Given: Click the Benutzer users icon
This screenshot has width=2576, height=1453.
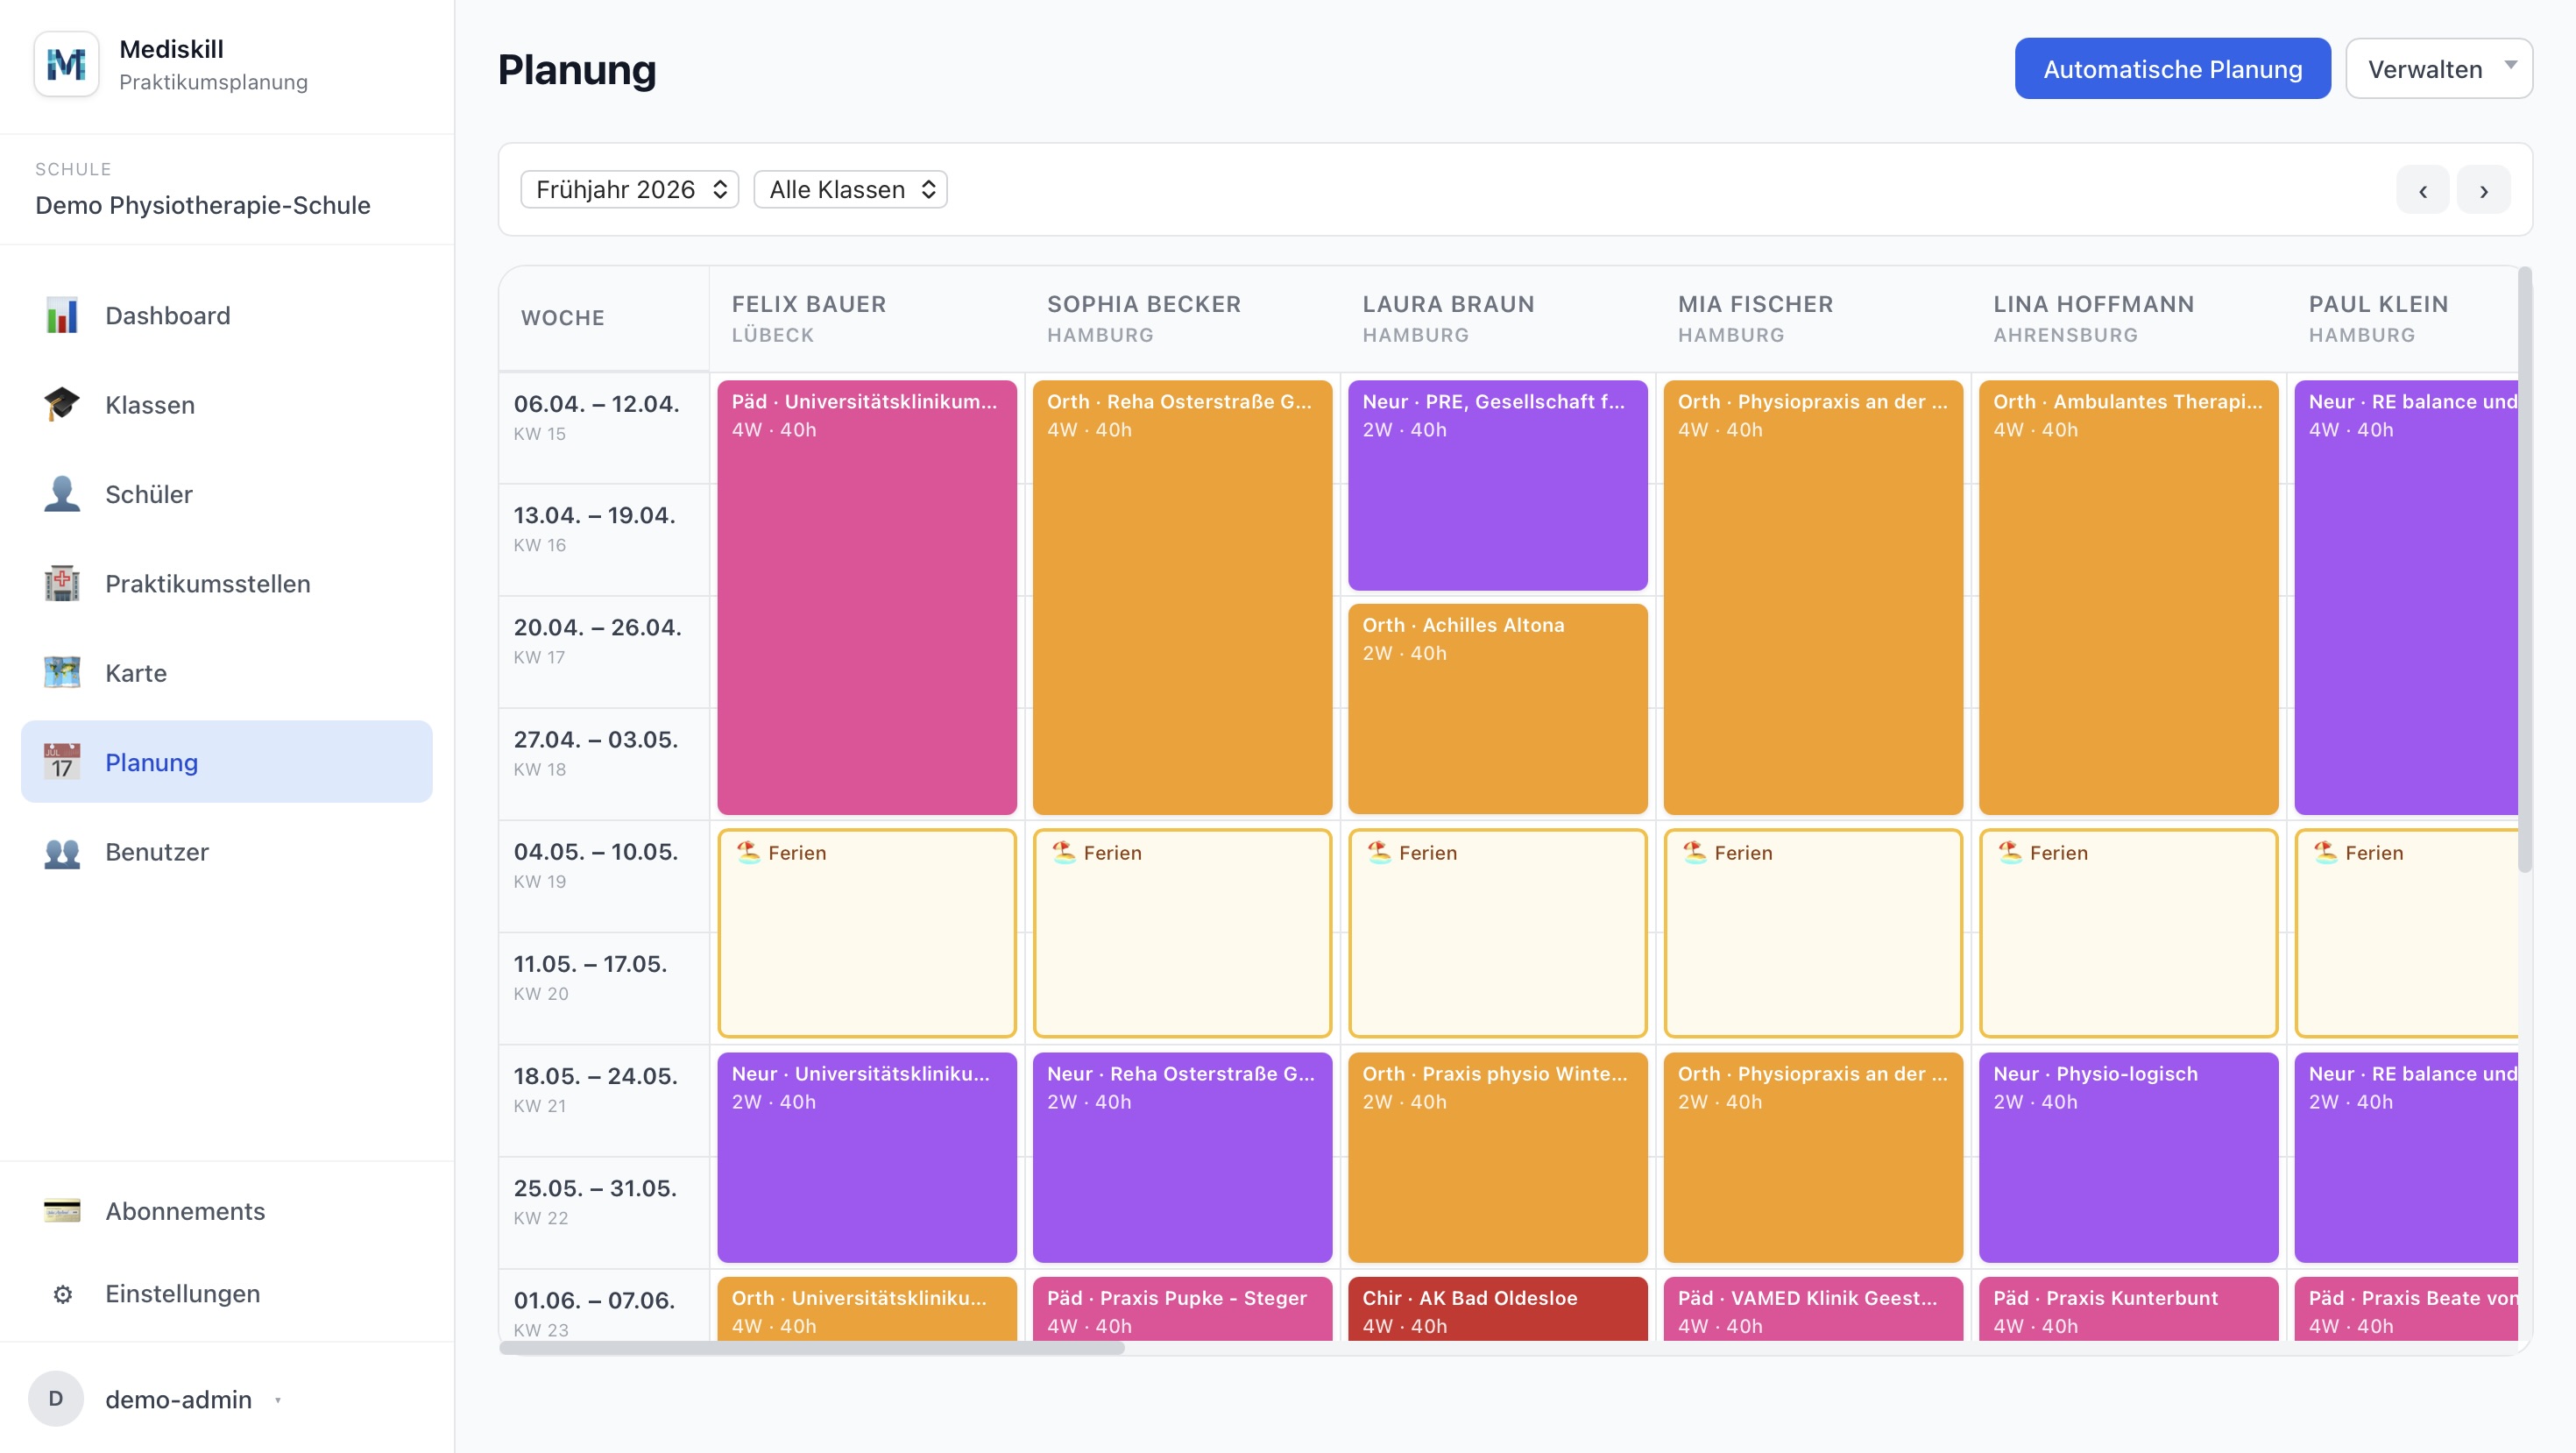Looking at the screenshot, I should click(x=62, y=852).
